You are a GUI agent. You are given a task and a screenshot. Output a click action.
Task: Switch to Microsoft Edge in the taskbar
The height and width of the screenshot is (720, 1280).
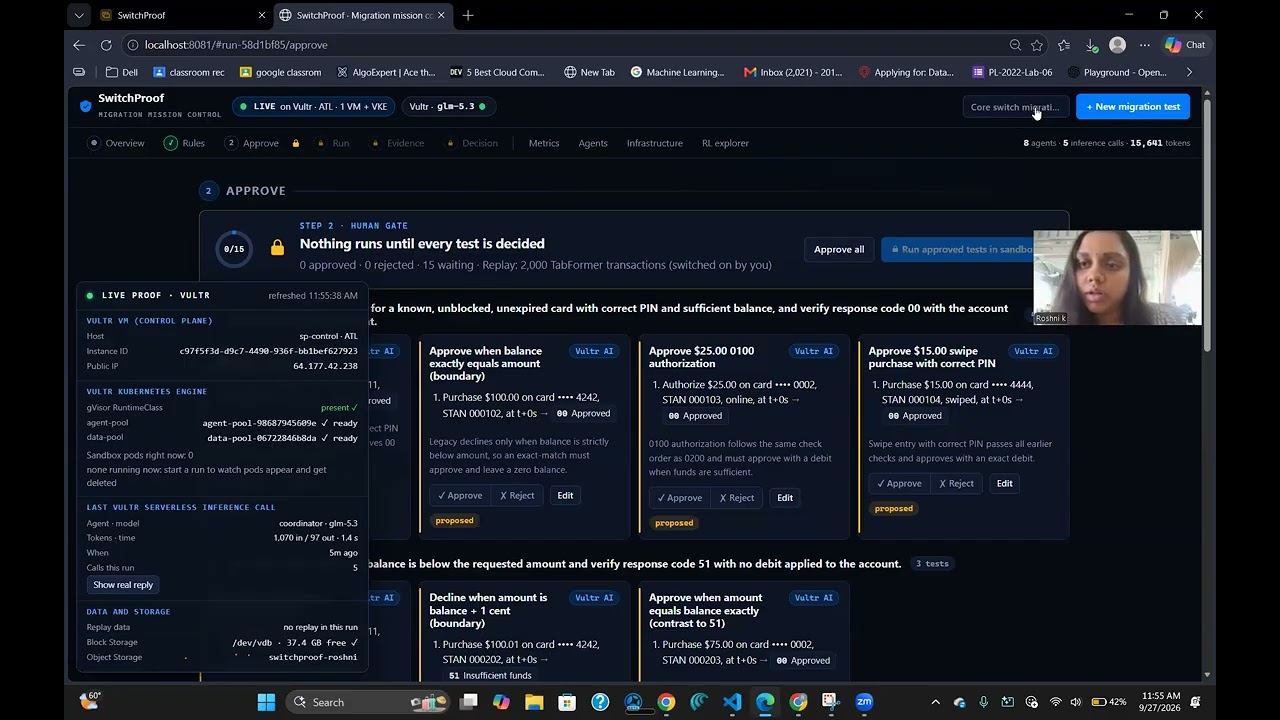coord(765,702)
